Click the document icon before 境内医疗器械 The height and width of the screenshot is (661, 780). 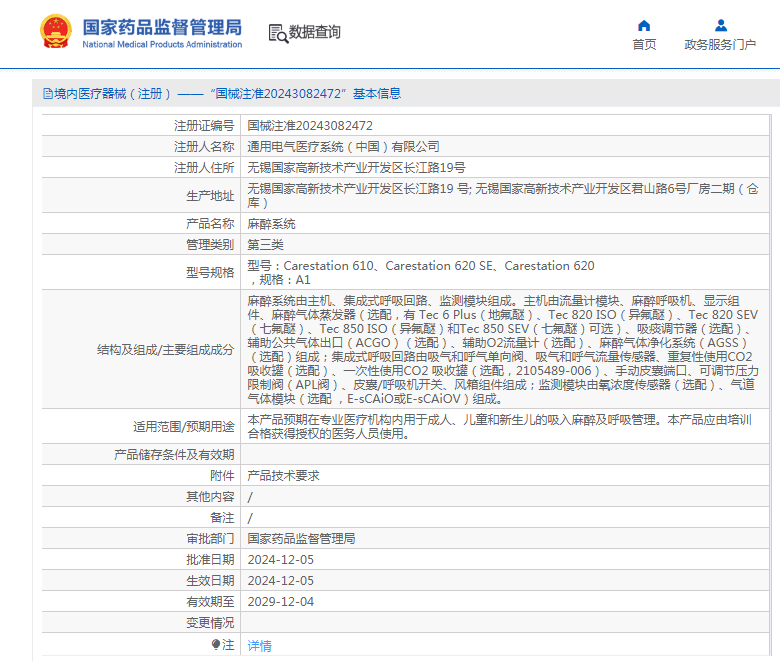point(48,94)
